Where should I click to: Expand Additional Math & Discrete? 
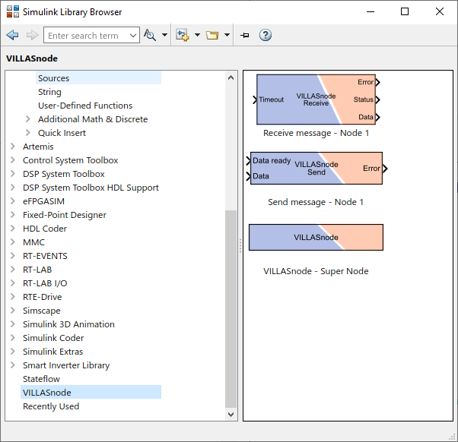click(x=28, y=119)
